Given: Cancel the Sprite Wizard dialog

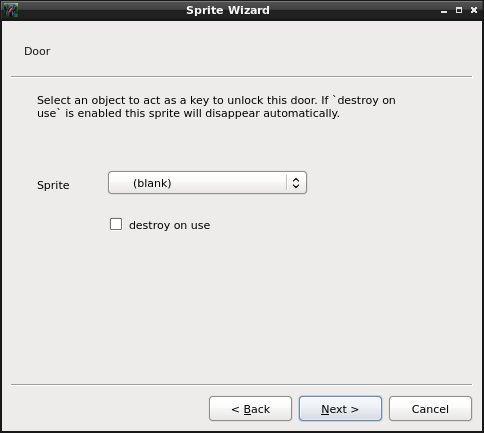Looking at the screenshot, I should click(x=430, y=409).
